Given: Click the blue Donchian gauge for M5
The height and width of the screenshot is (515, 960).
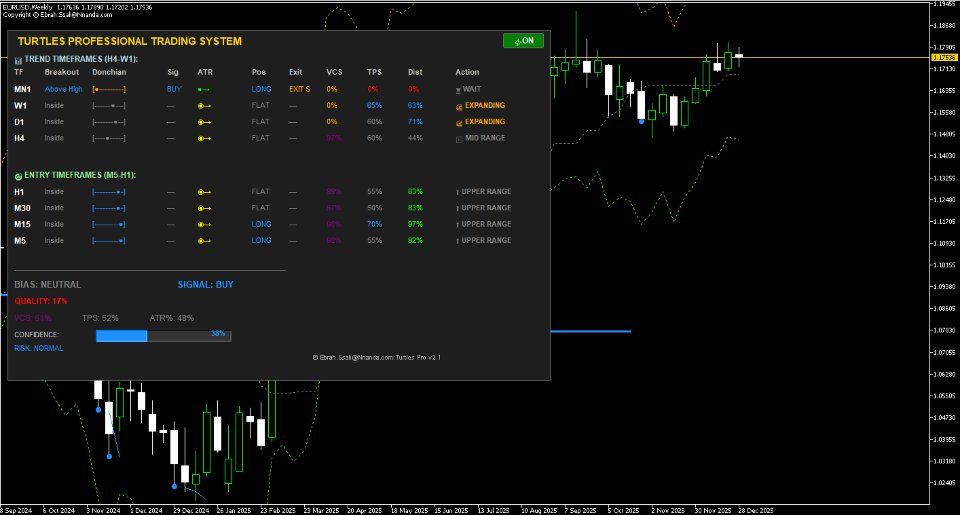Looking at the screenshot, I should 109,241.
